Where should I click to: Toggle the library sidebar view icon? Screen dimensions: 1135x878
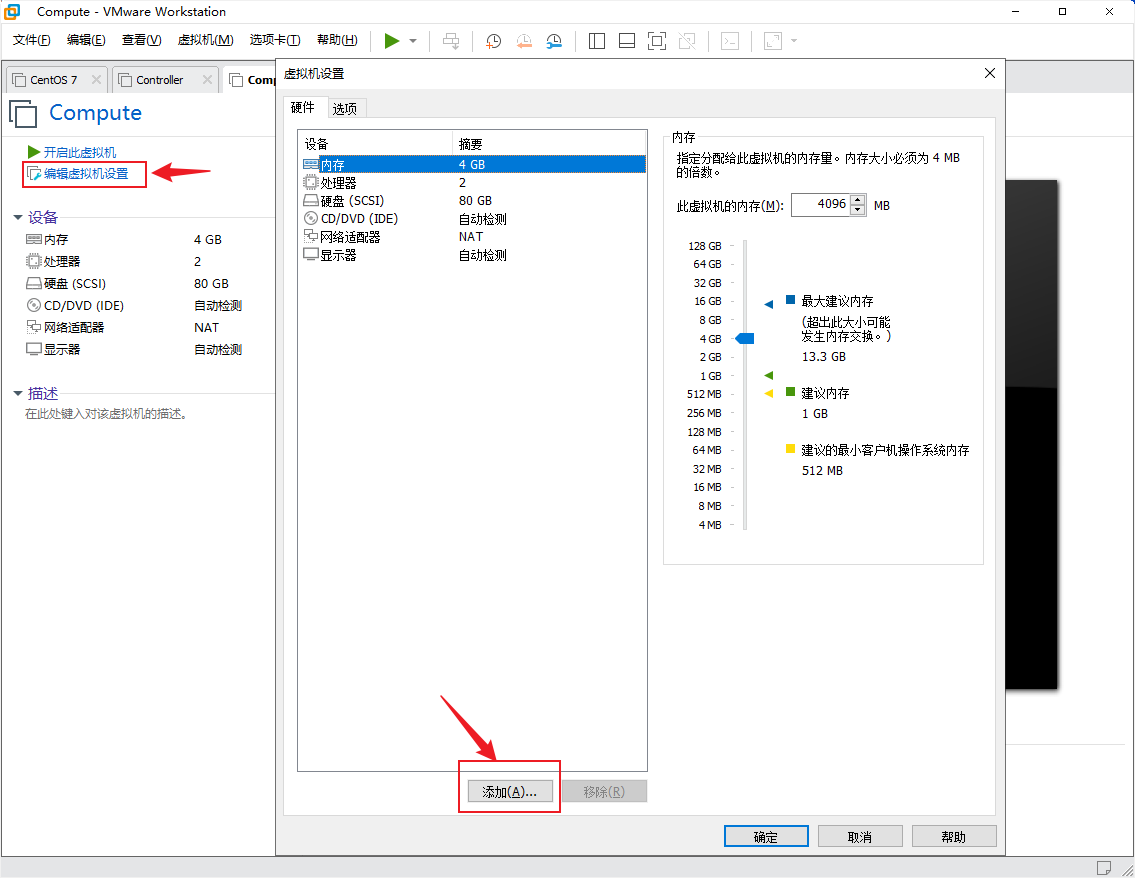[x=596, y=41]
